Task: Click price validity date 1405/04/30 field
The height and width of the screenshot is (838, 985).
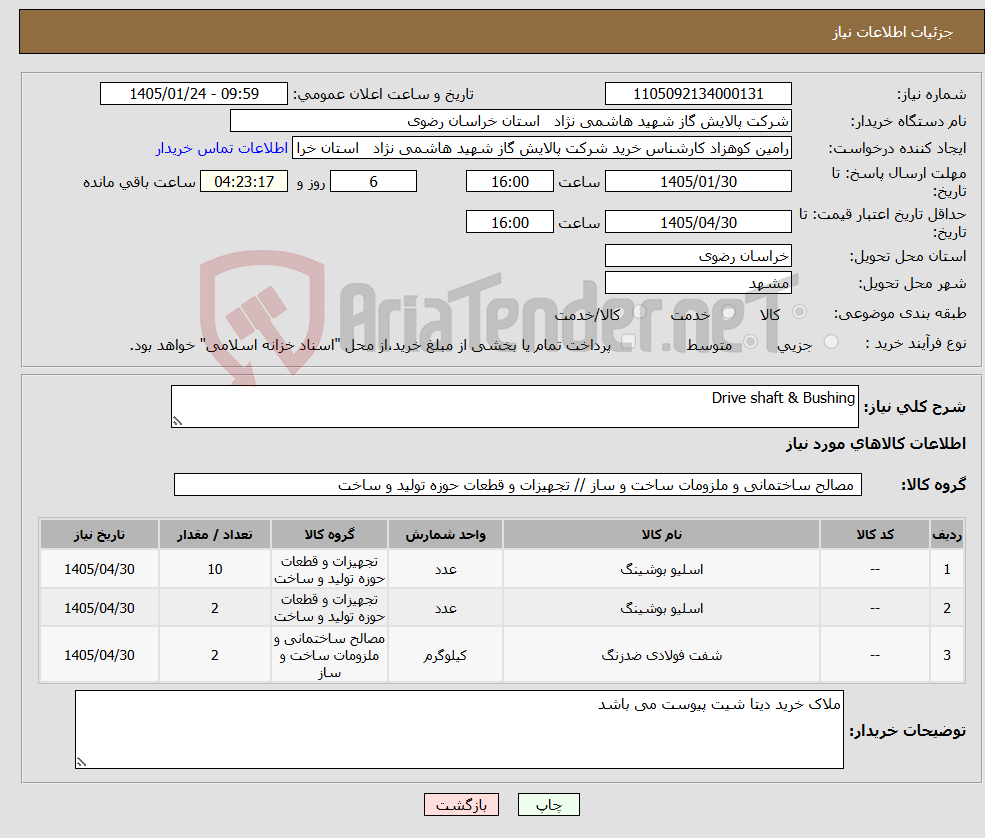Action: [x=698, y=222]
